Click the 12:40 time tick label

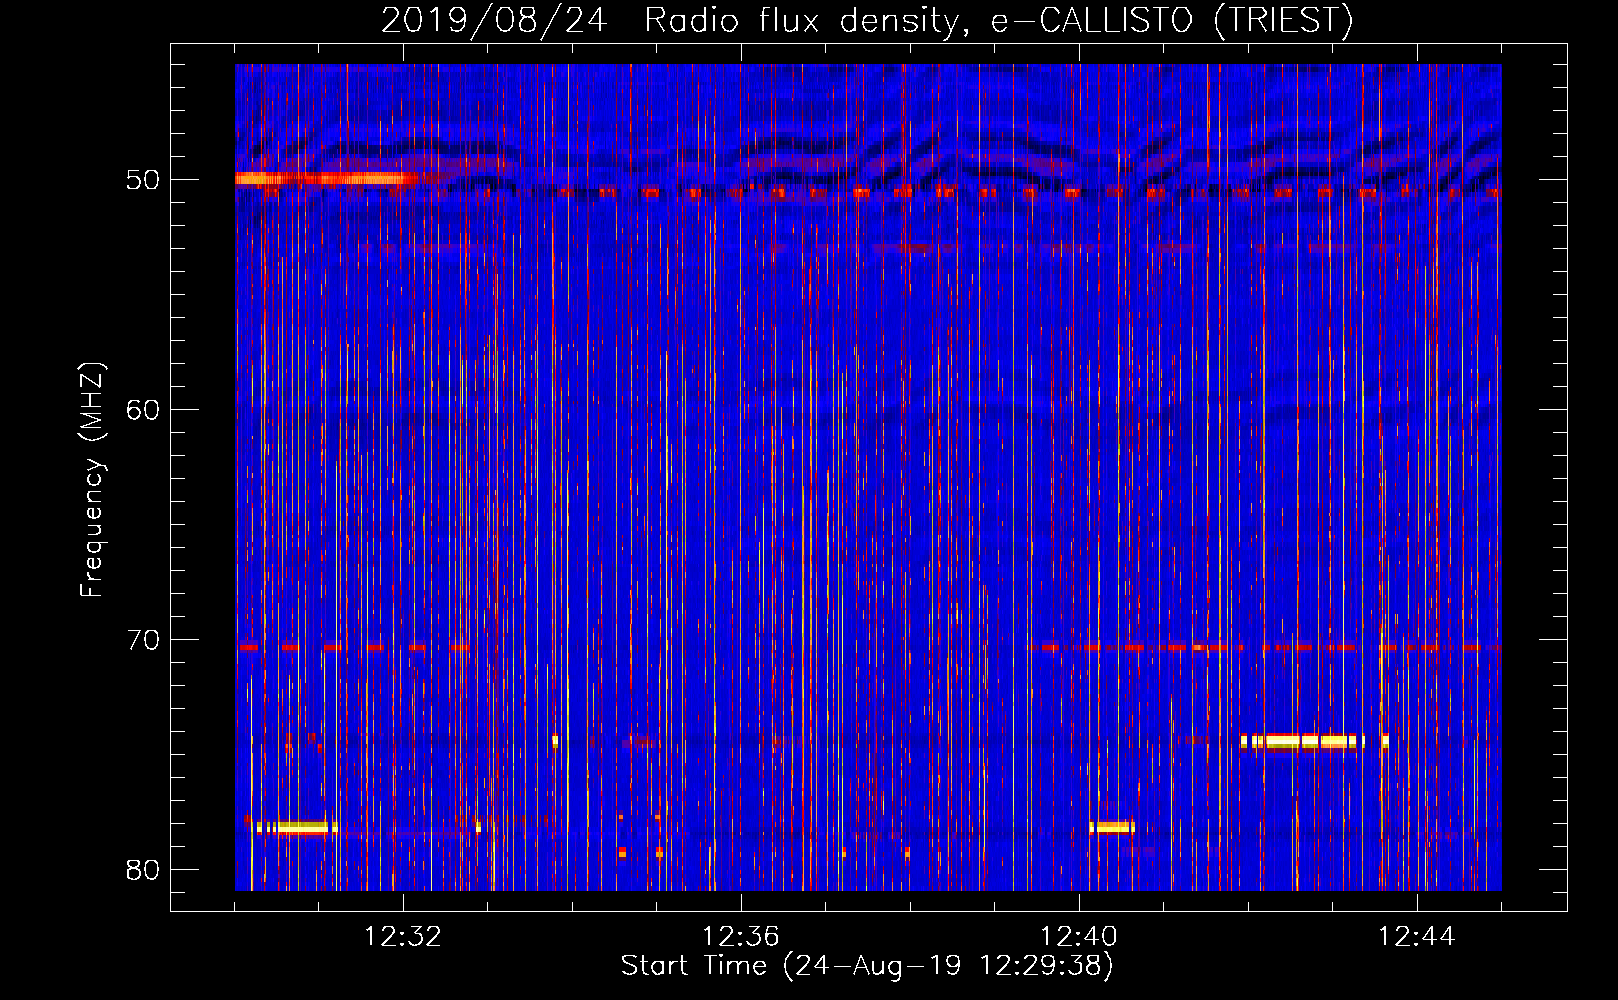pyautogui.click(x=1079, y=937)
